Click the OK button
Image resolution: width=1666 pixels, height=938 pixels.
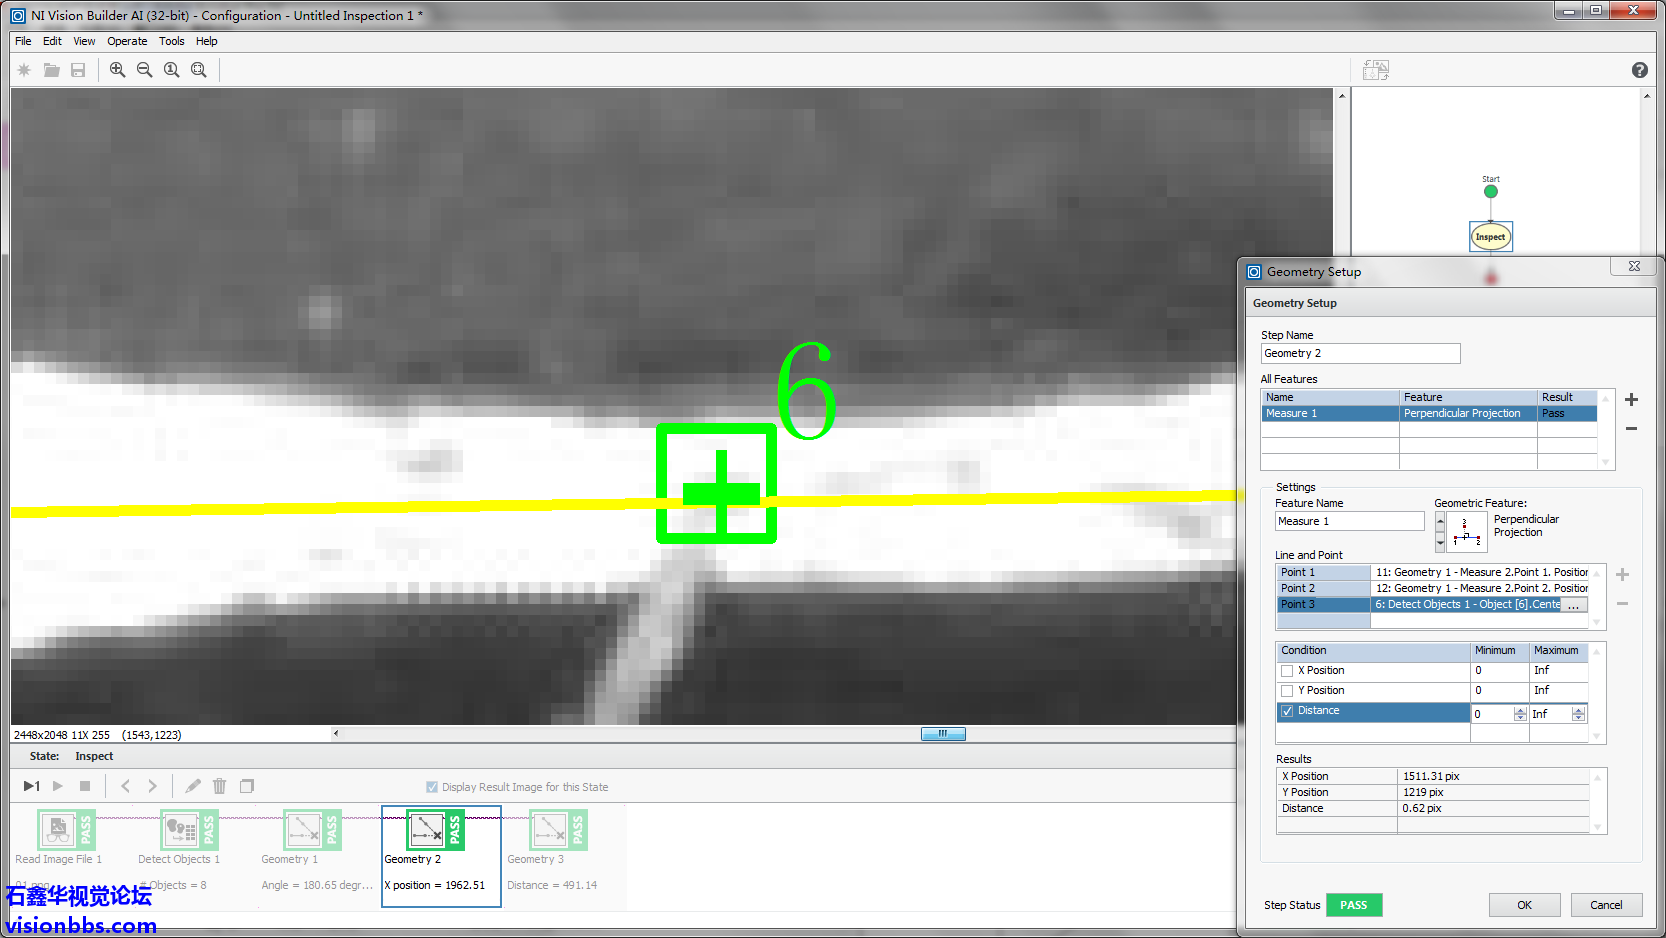(1524, 905)
